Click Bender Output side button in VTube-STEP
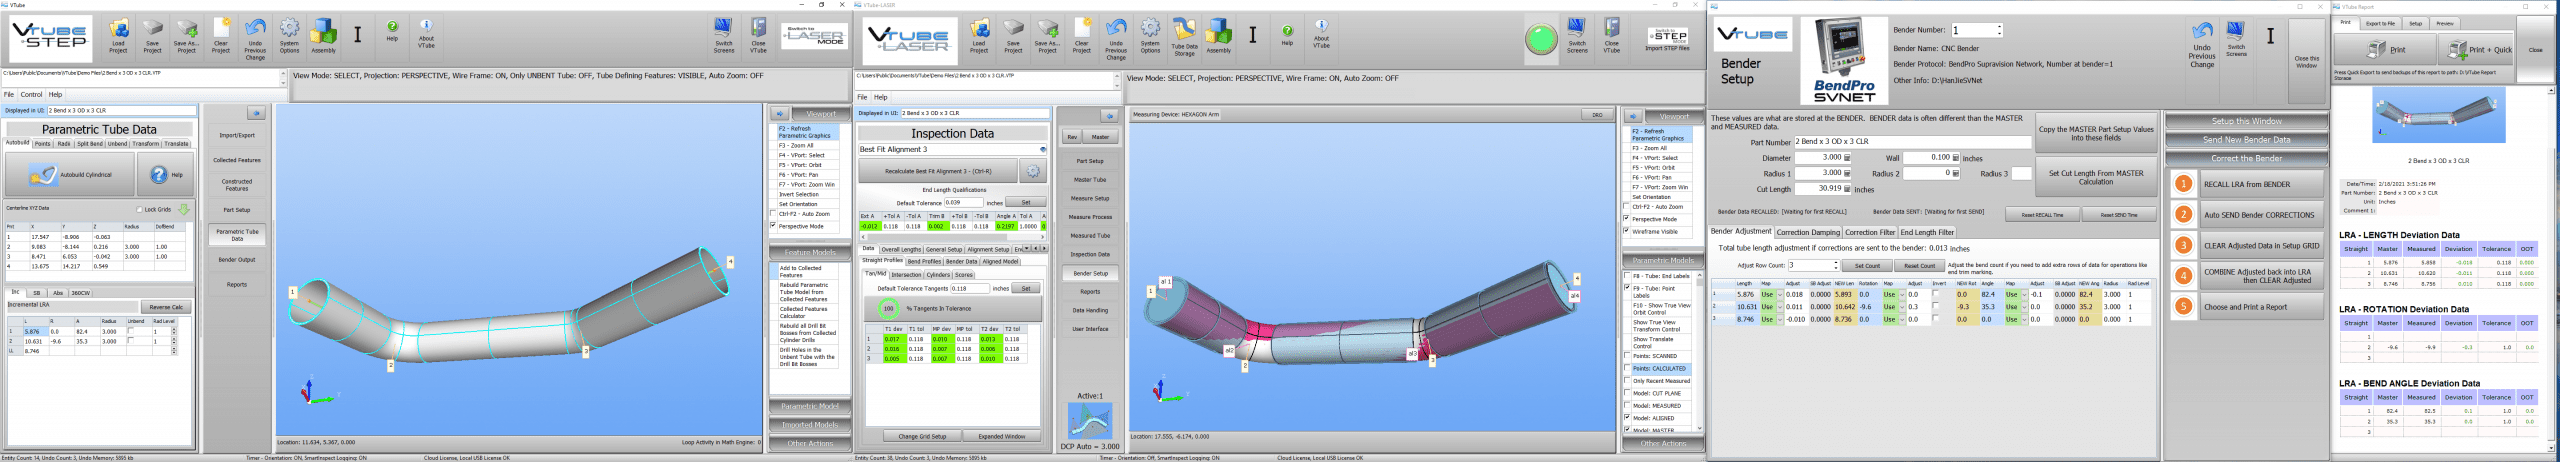Screen dimensions: 2560x462 237,260
